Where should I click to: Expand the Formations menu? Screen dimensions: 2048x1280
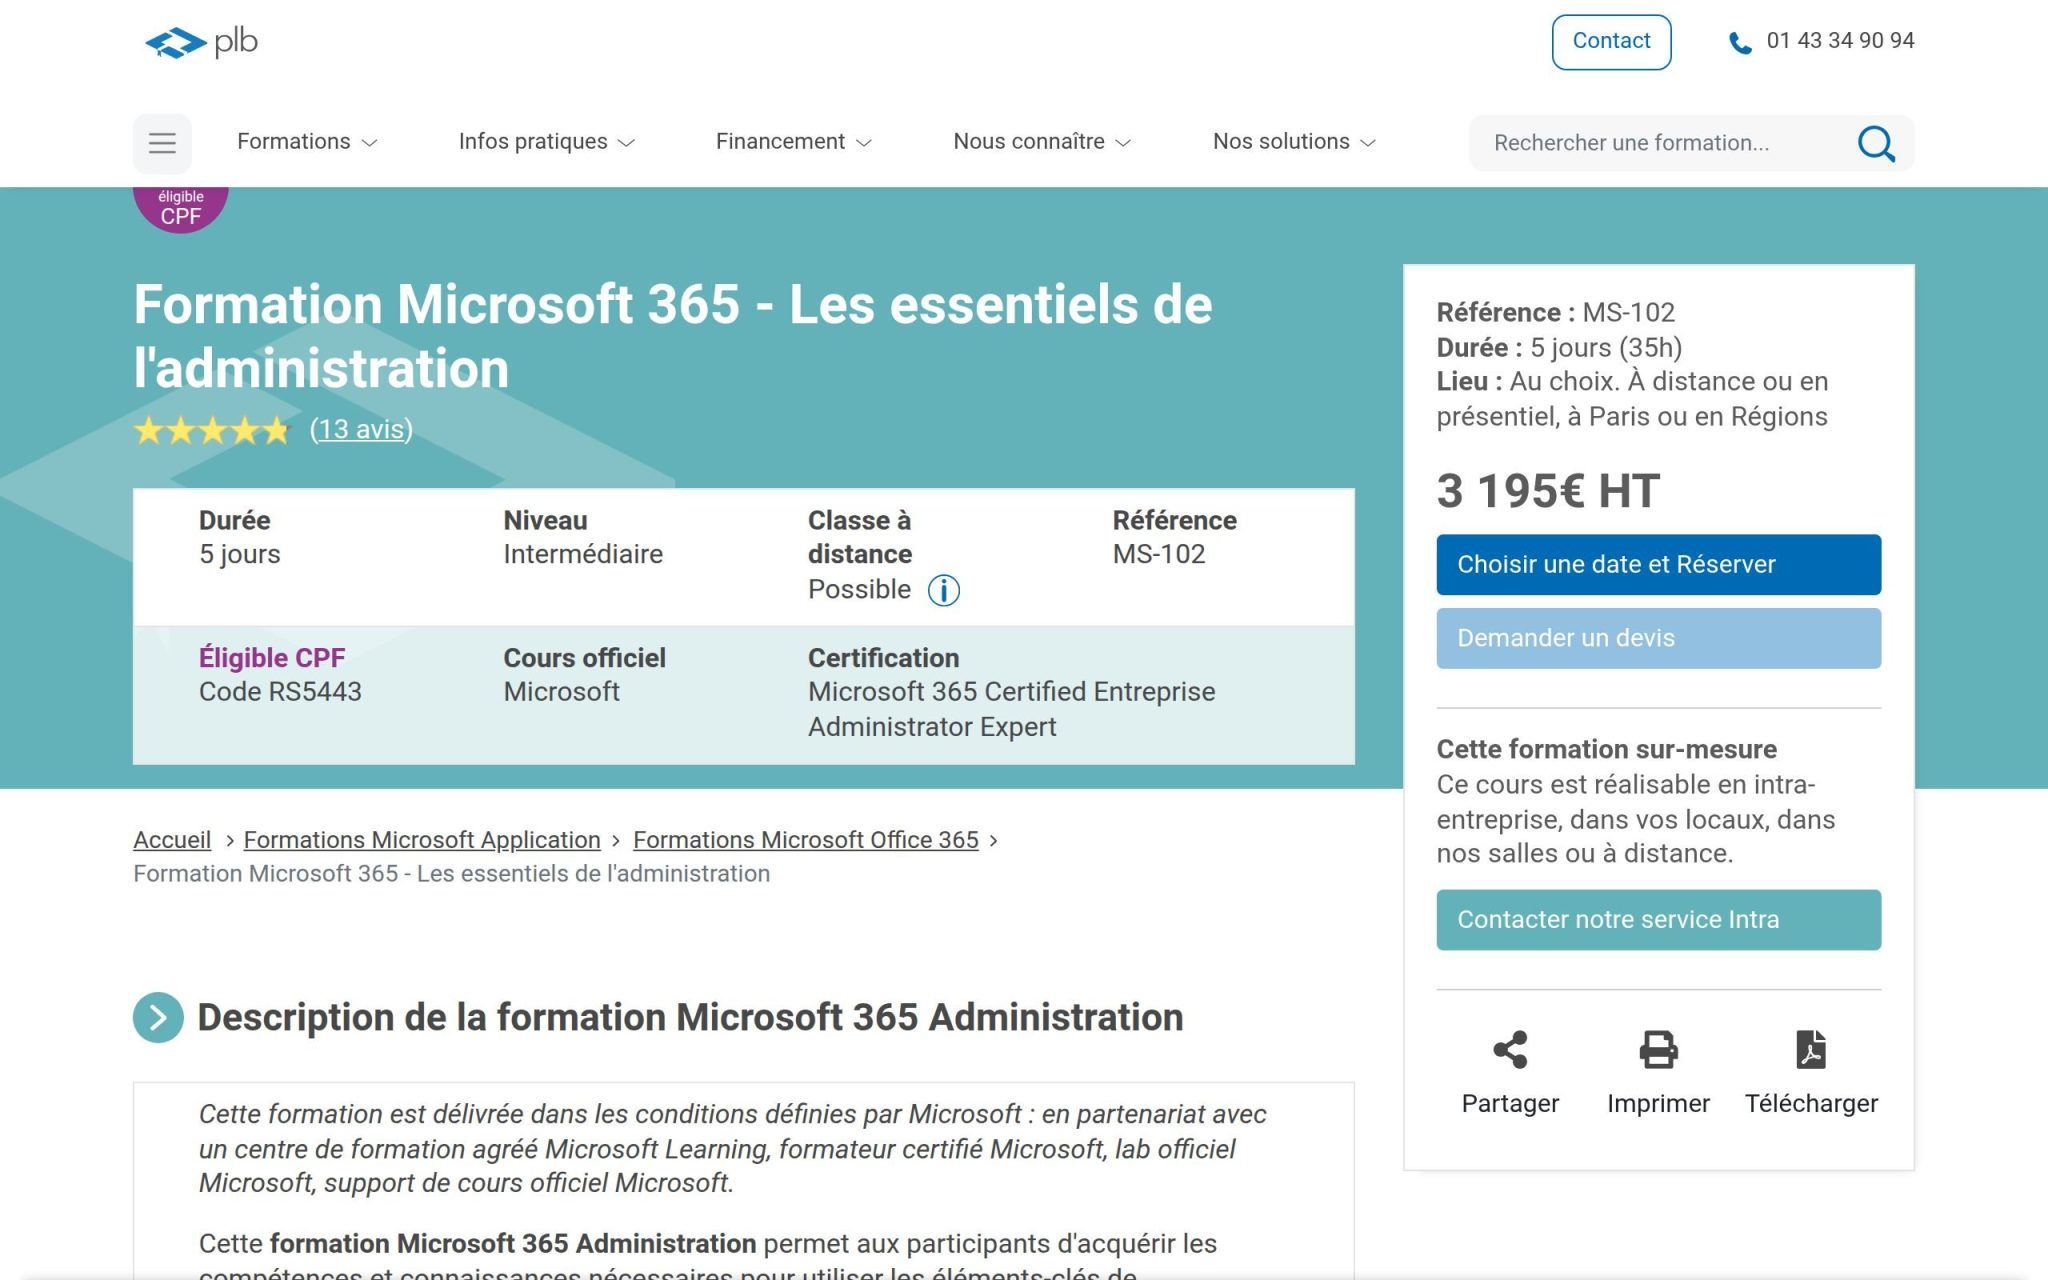pyautogui.click(x=307, y=142)
